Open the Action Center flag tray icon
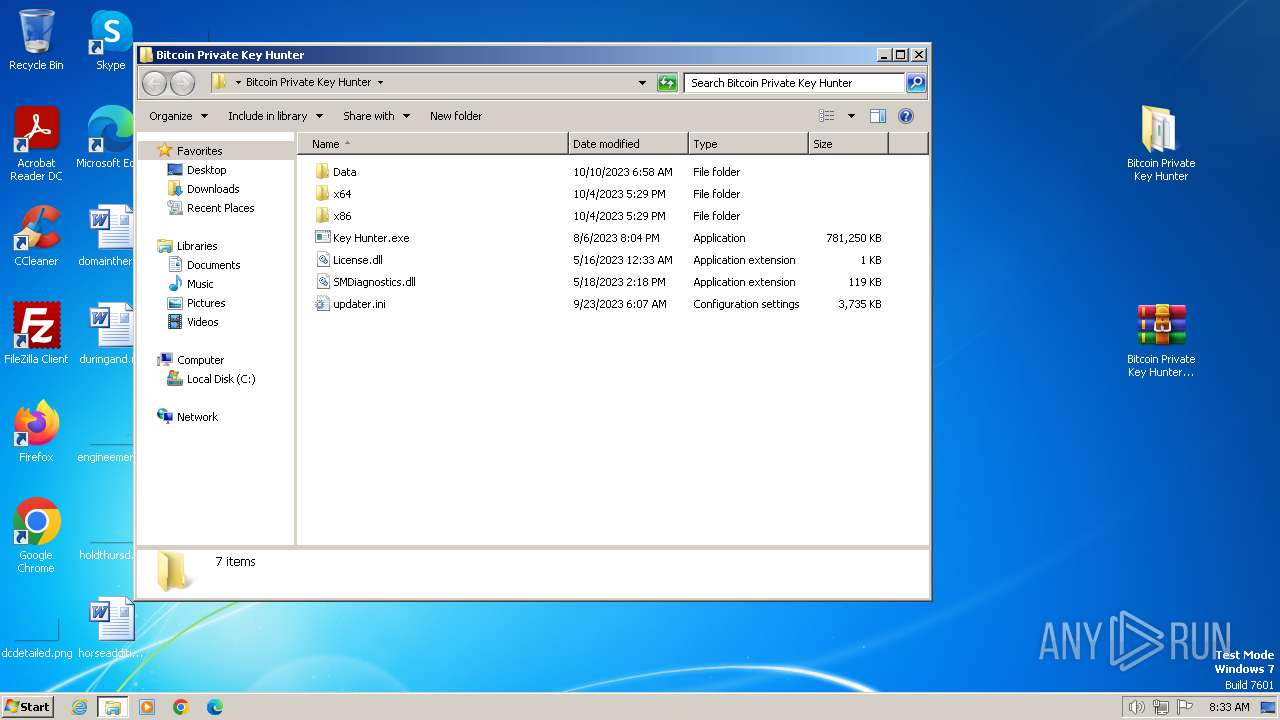 coord(1185,707)
